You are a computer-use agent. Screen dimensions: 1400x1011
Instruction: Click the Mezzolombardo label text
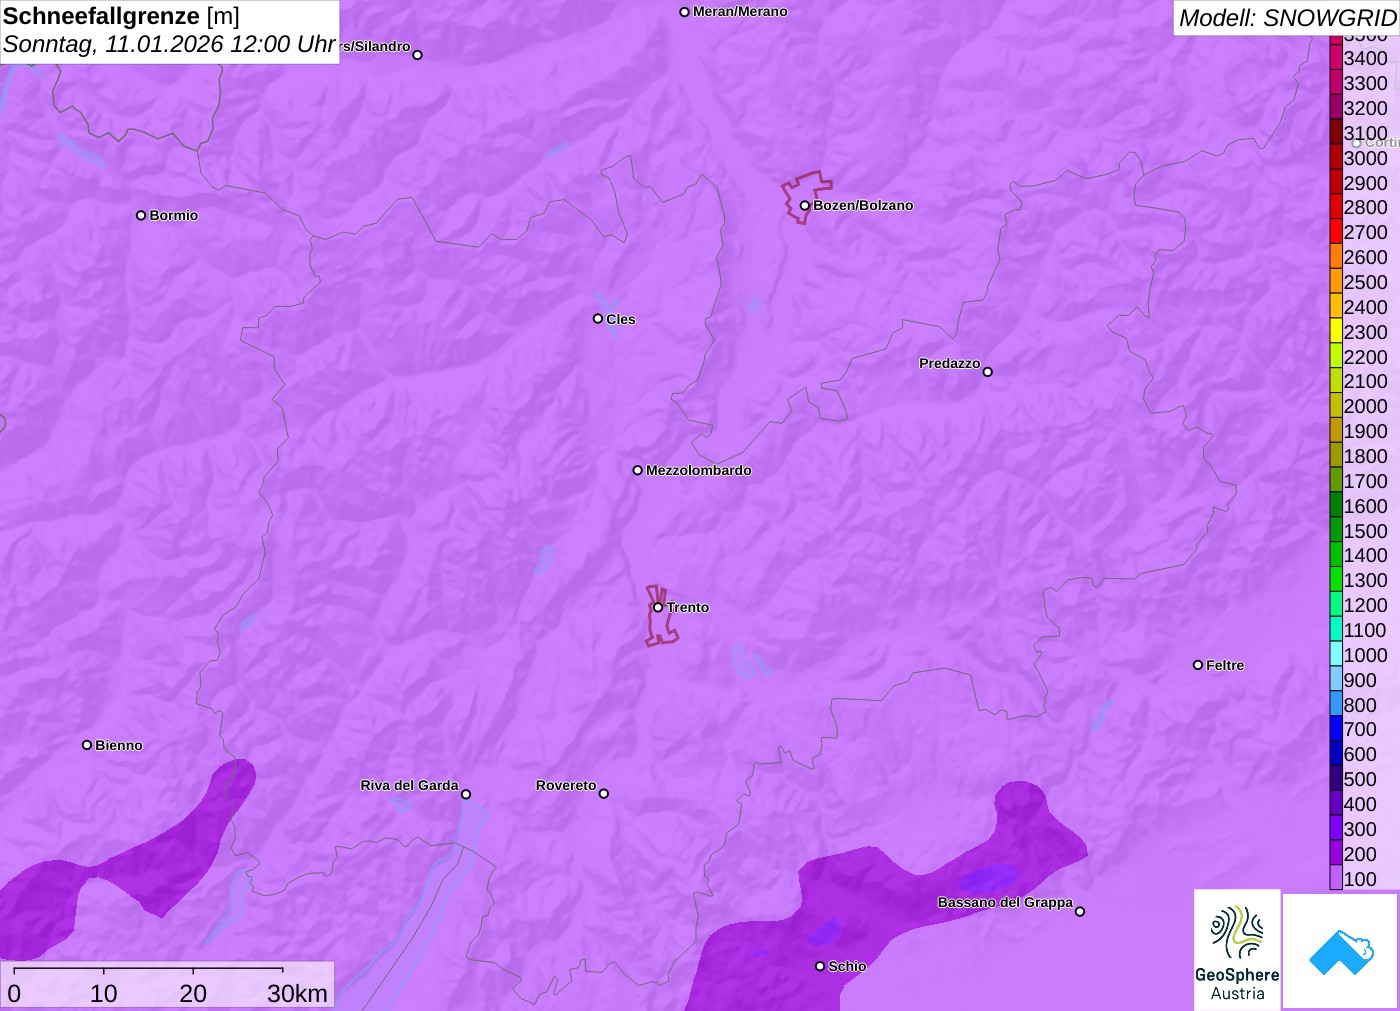[699, 470]
